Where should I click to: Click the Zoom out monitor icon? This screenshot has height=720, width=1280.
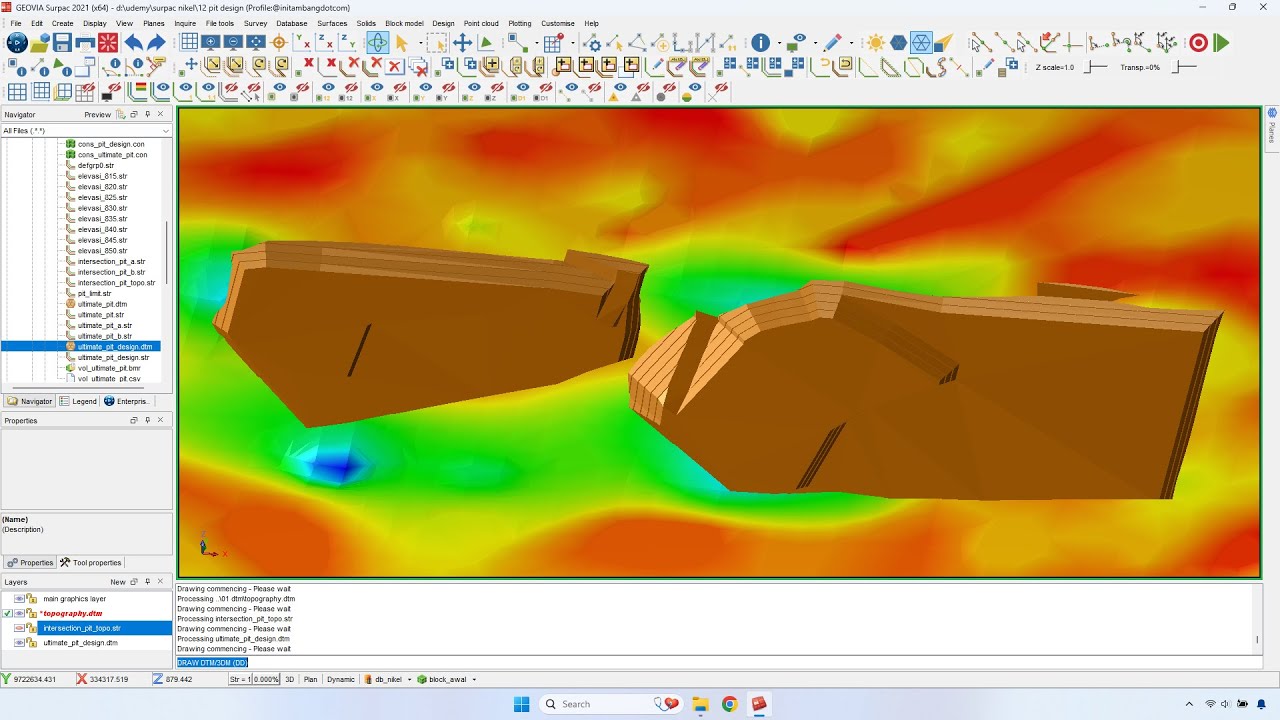(x=233, y=42)
